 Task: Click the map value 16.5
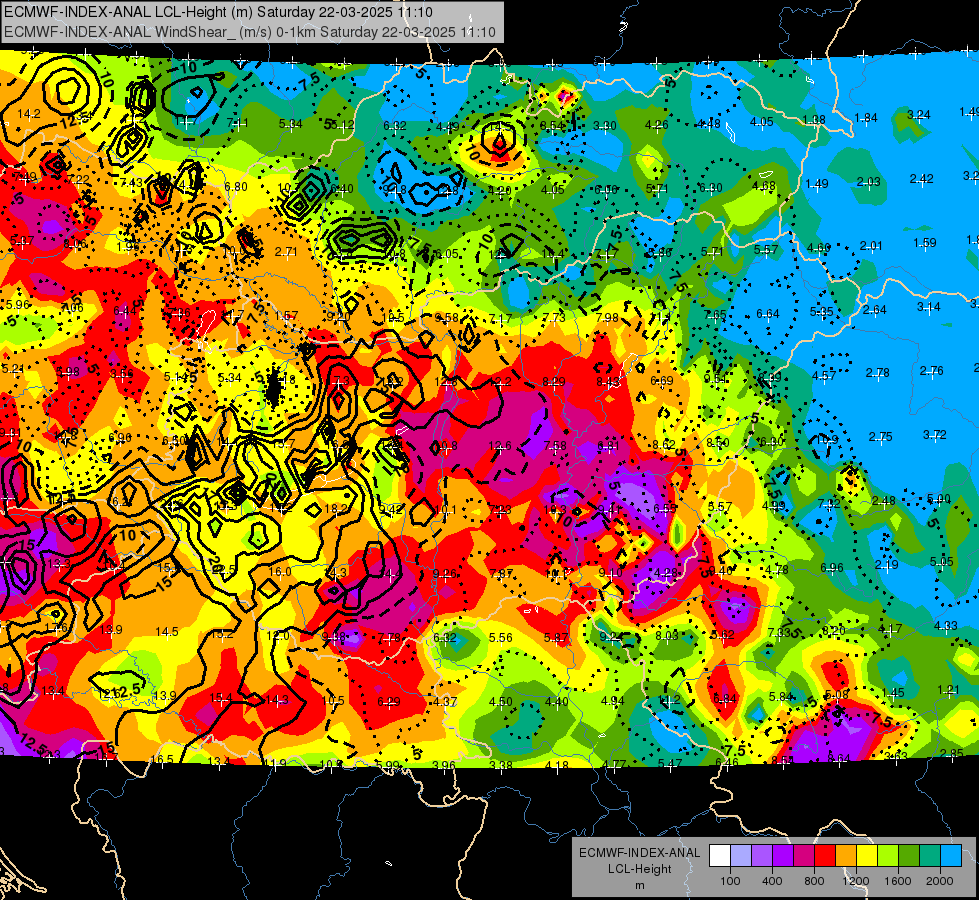click(x=162, y=759)
